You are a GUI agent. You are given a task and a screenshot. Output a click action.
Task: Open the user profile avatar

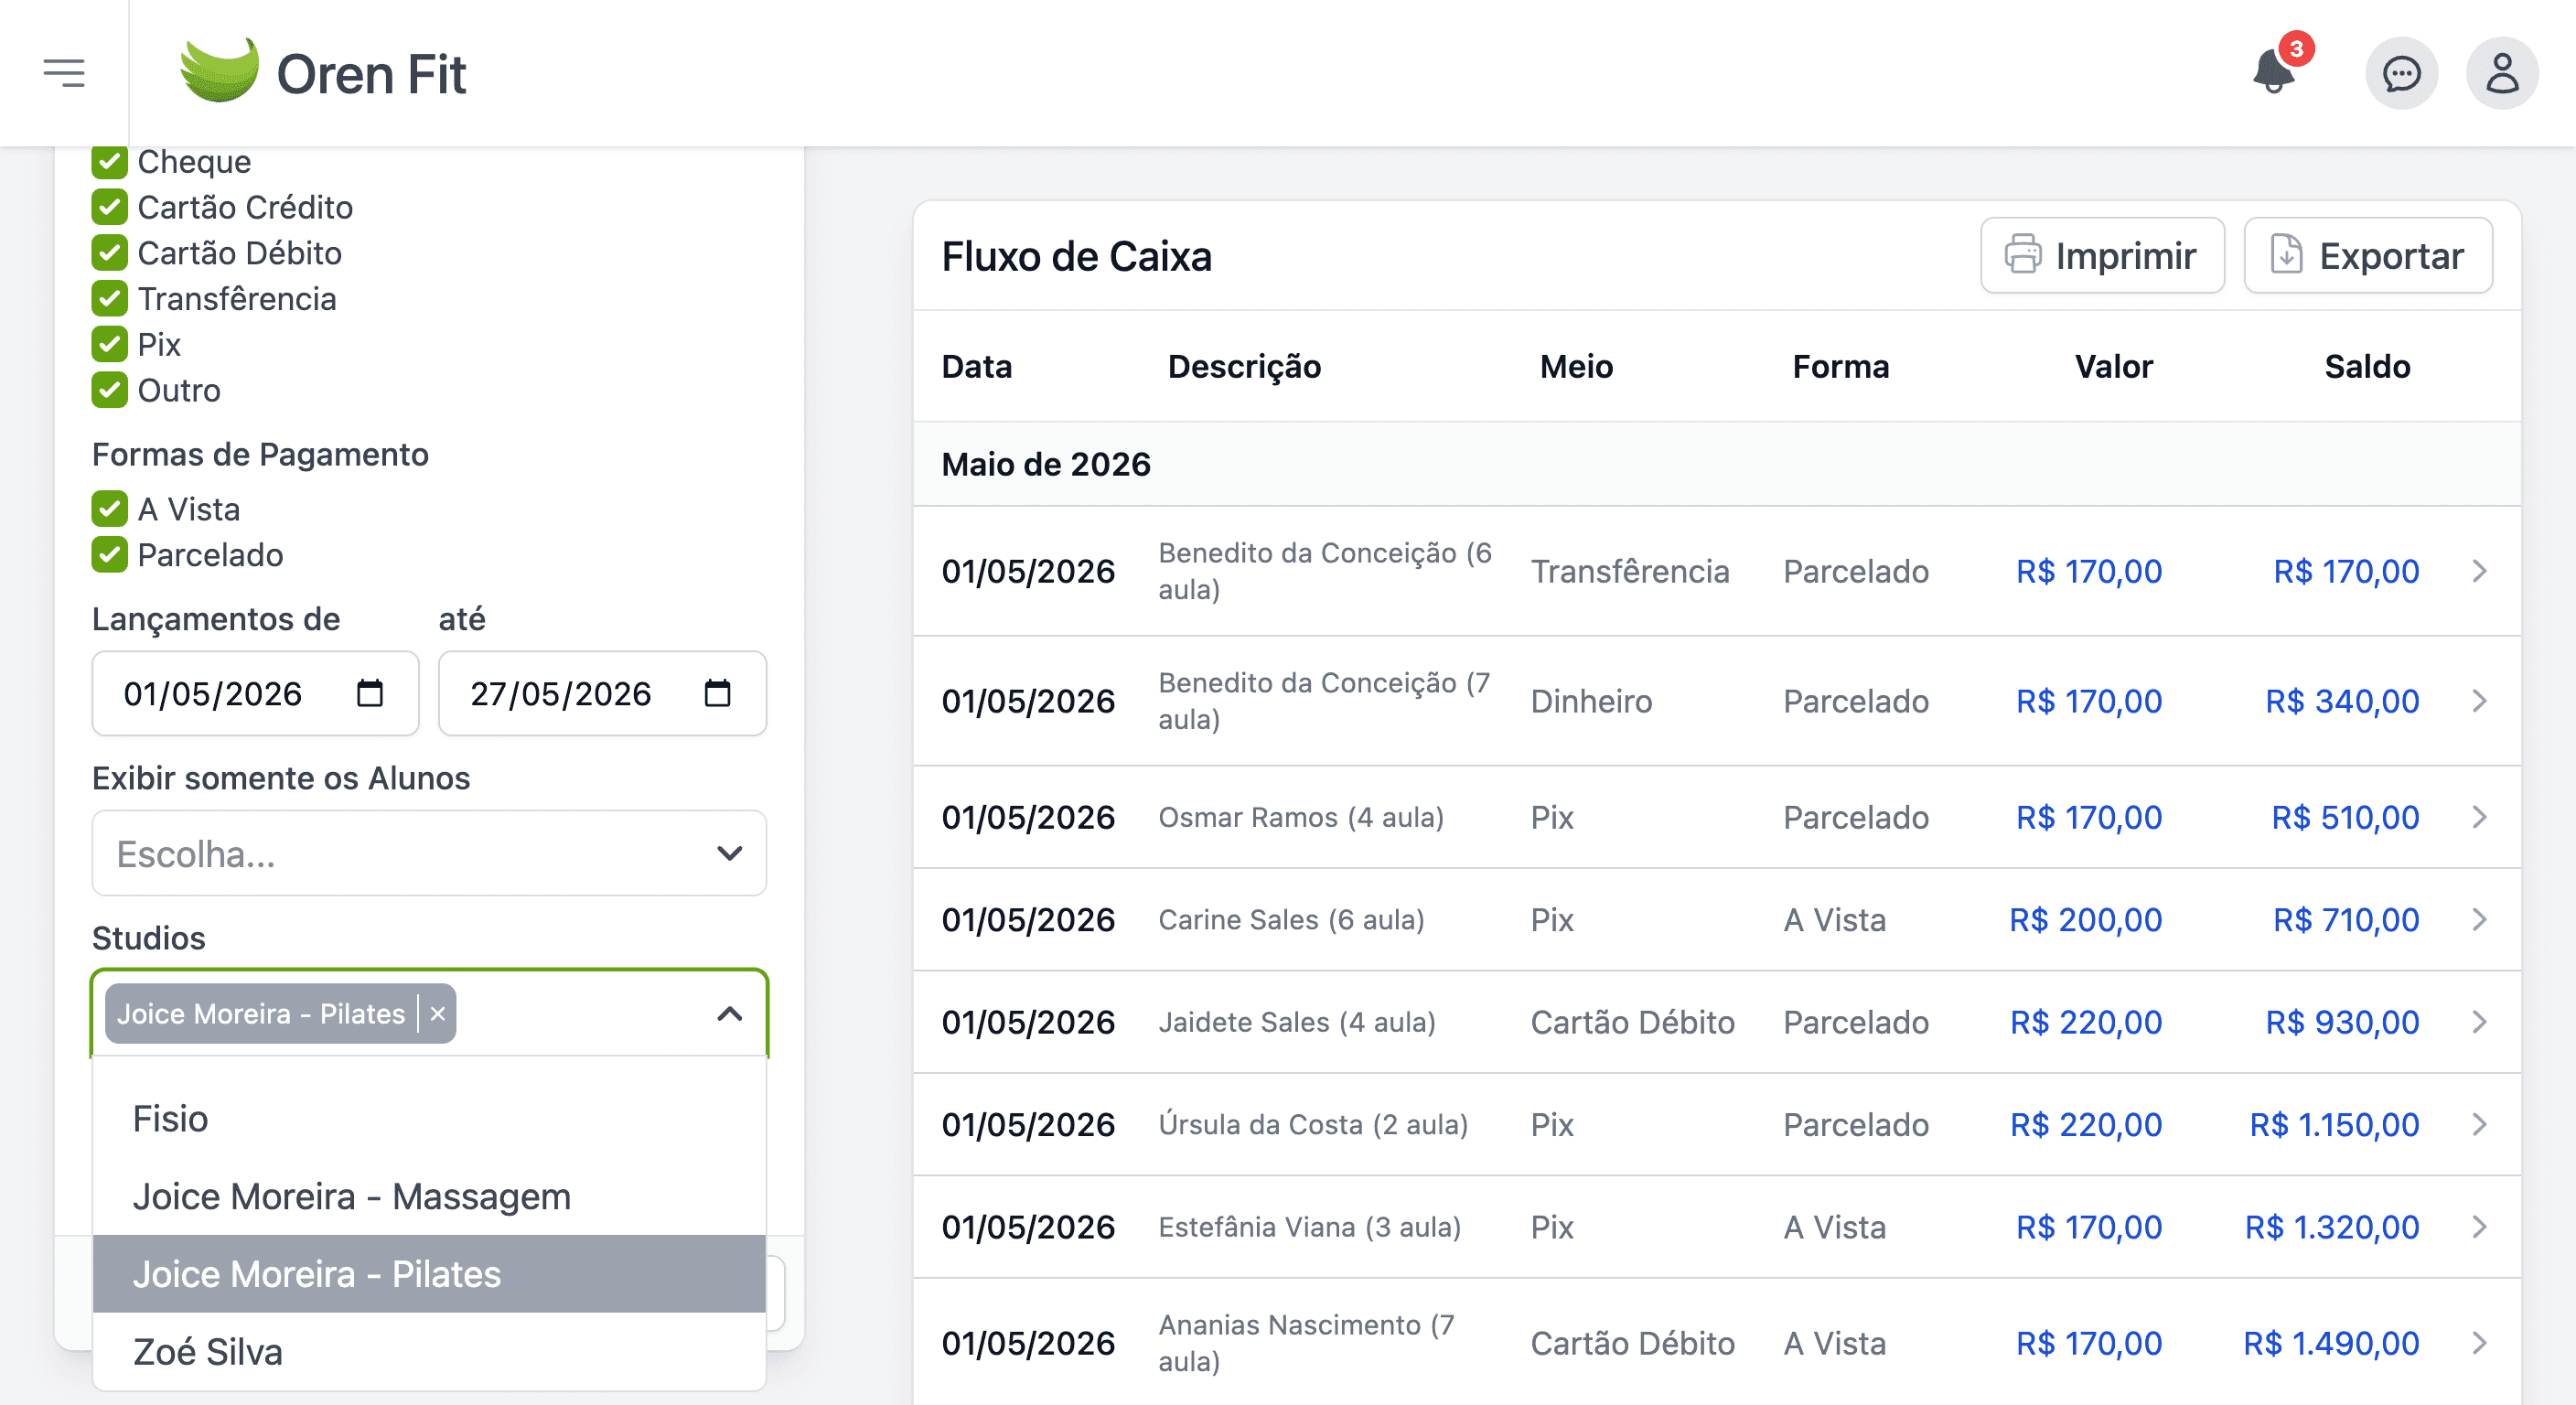point(2502,73)
